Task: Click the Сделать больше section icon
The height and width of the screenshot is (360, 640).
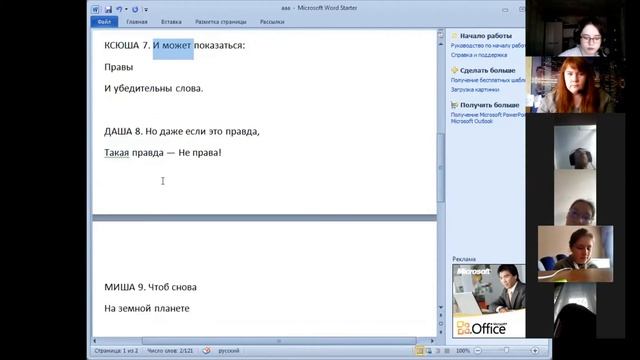Action: click(x=454, y=70)
